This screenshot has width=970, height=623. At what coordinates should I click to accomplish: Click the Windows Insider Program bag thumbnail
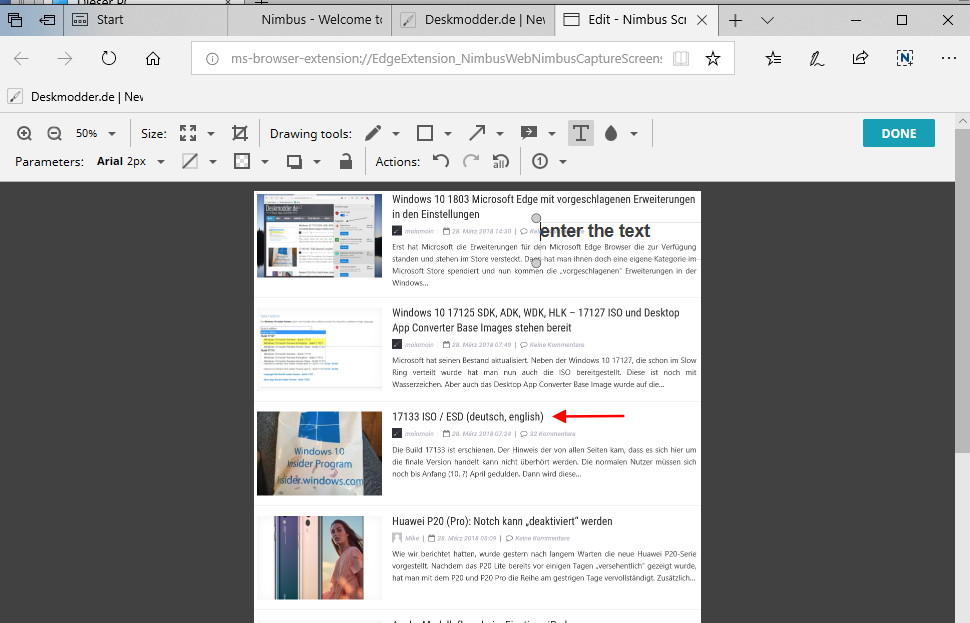[319, 453]
